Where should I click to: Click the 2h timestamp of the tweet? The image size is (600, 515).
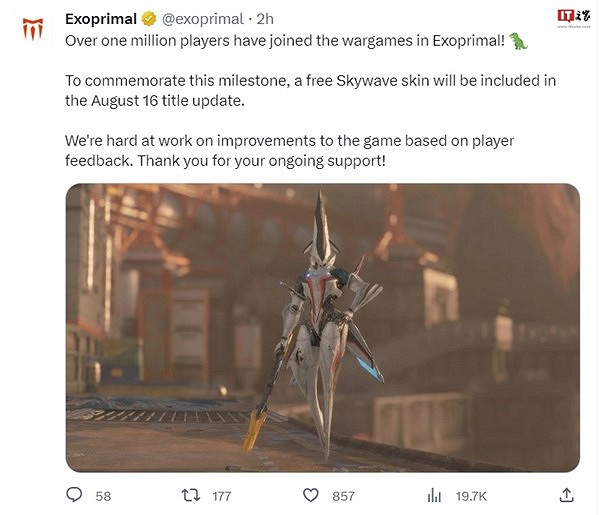pyautogui.click(x=265, y=19)
